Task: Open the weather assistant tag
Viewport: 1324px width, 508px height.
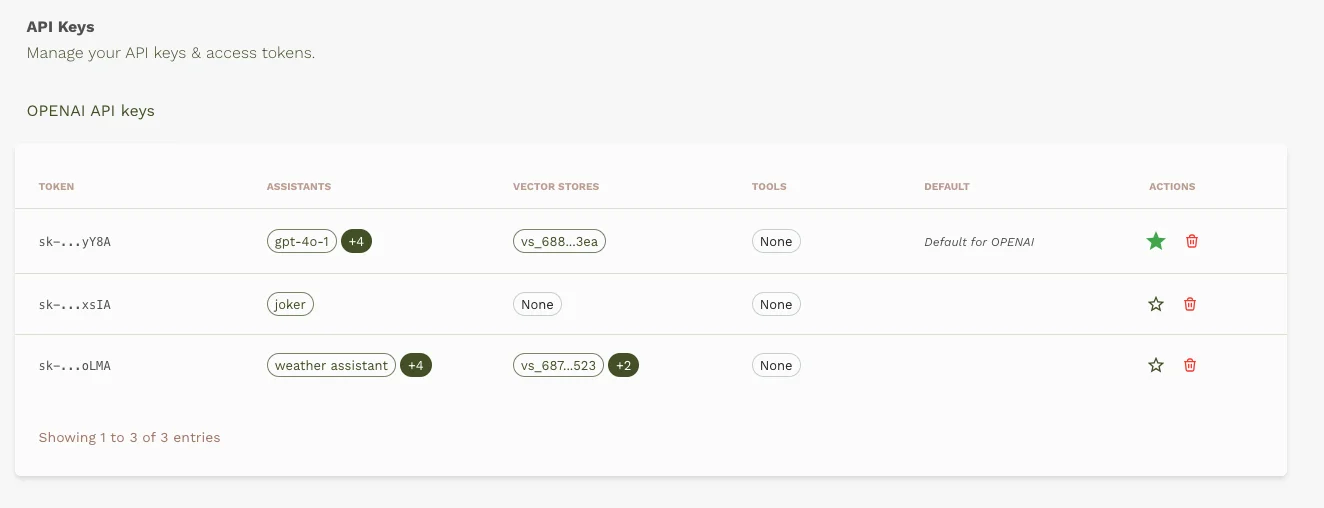Action: (x=331, y=365)
